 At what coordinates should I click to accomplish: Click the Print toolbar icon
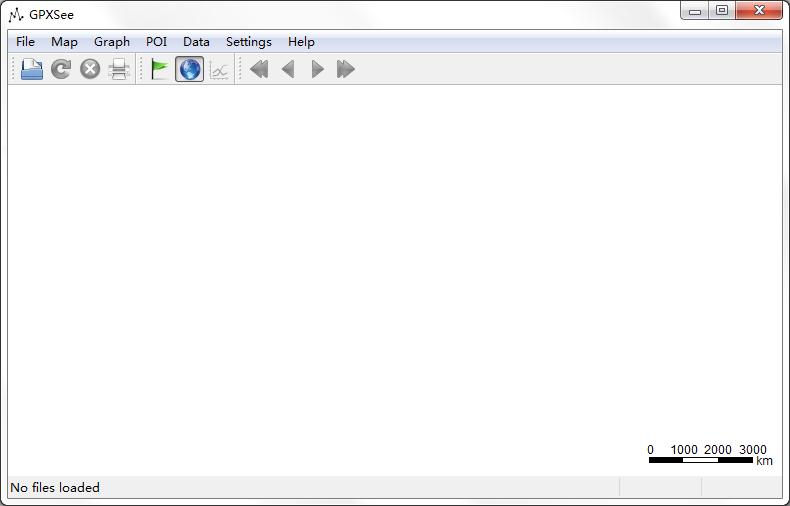tap(119, 69)
